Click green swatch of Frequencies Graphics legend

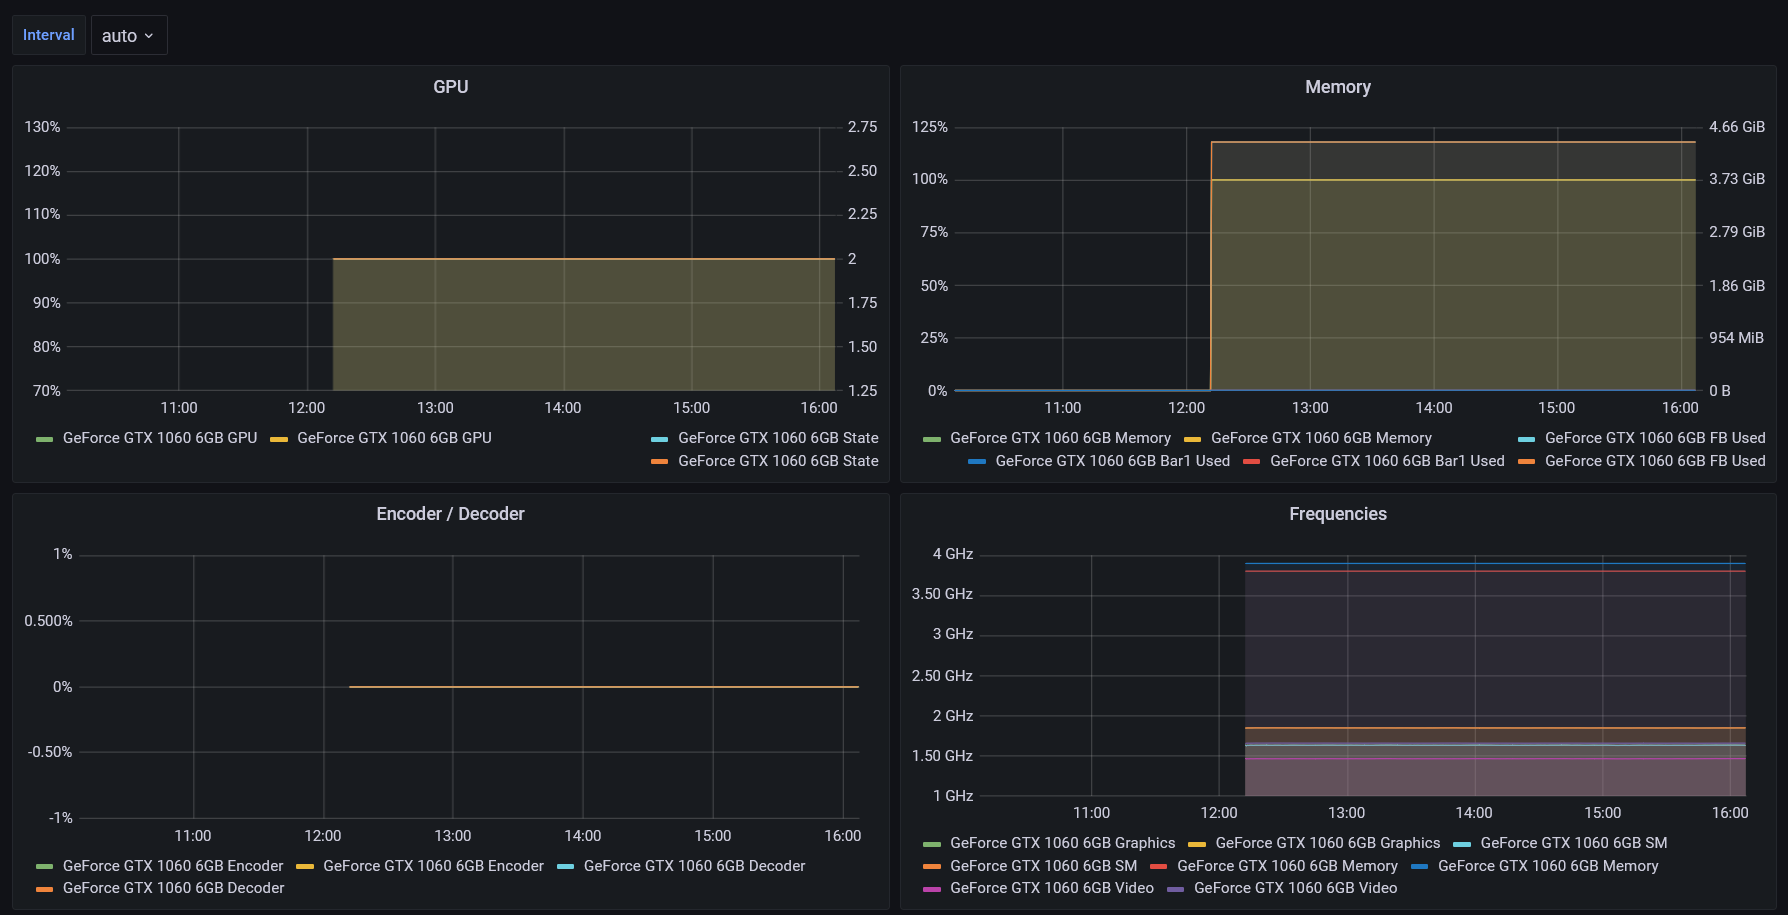coord(932,844)
